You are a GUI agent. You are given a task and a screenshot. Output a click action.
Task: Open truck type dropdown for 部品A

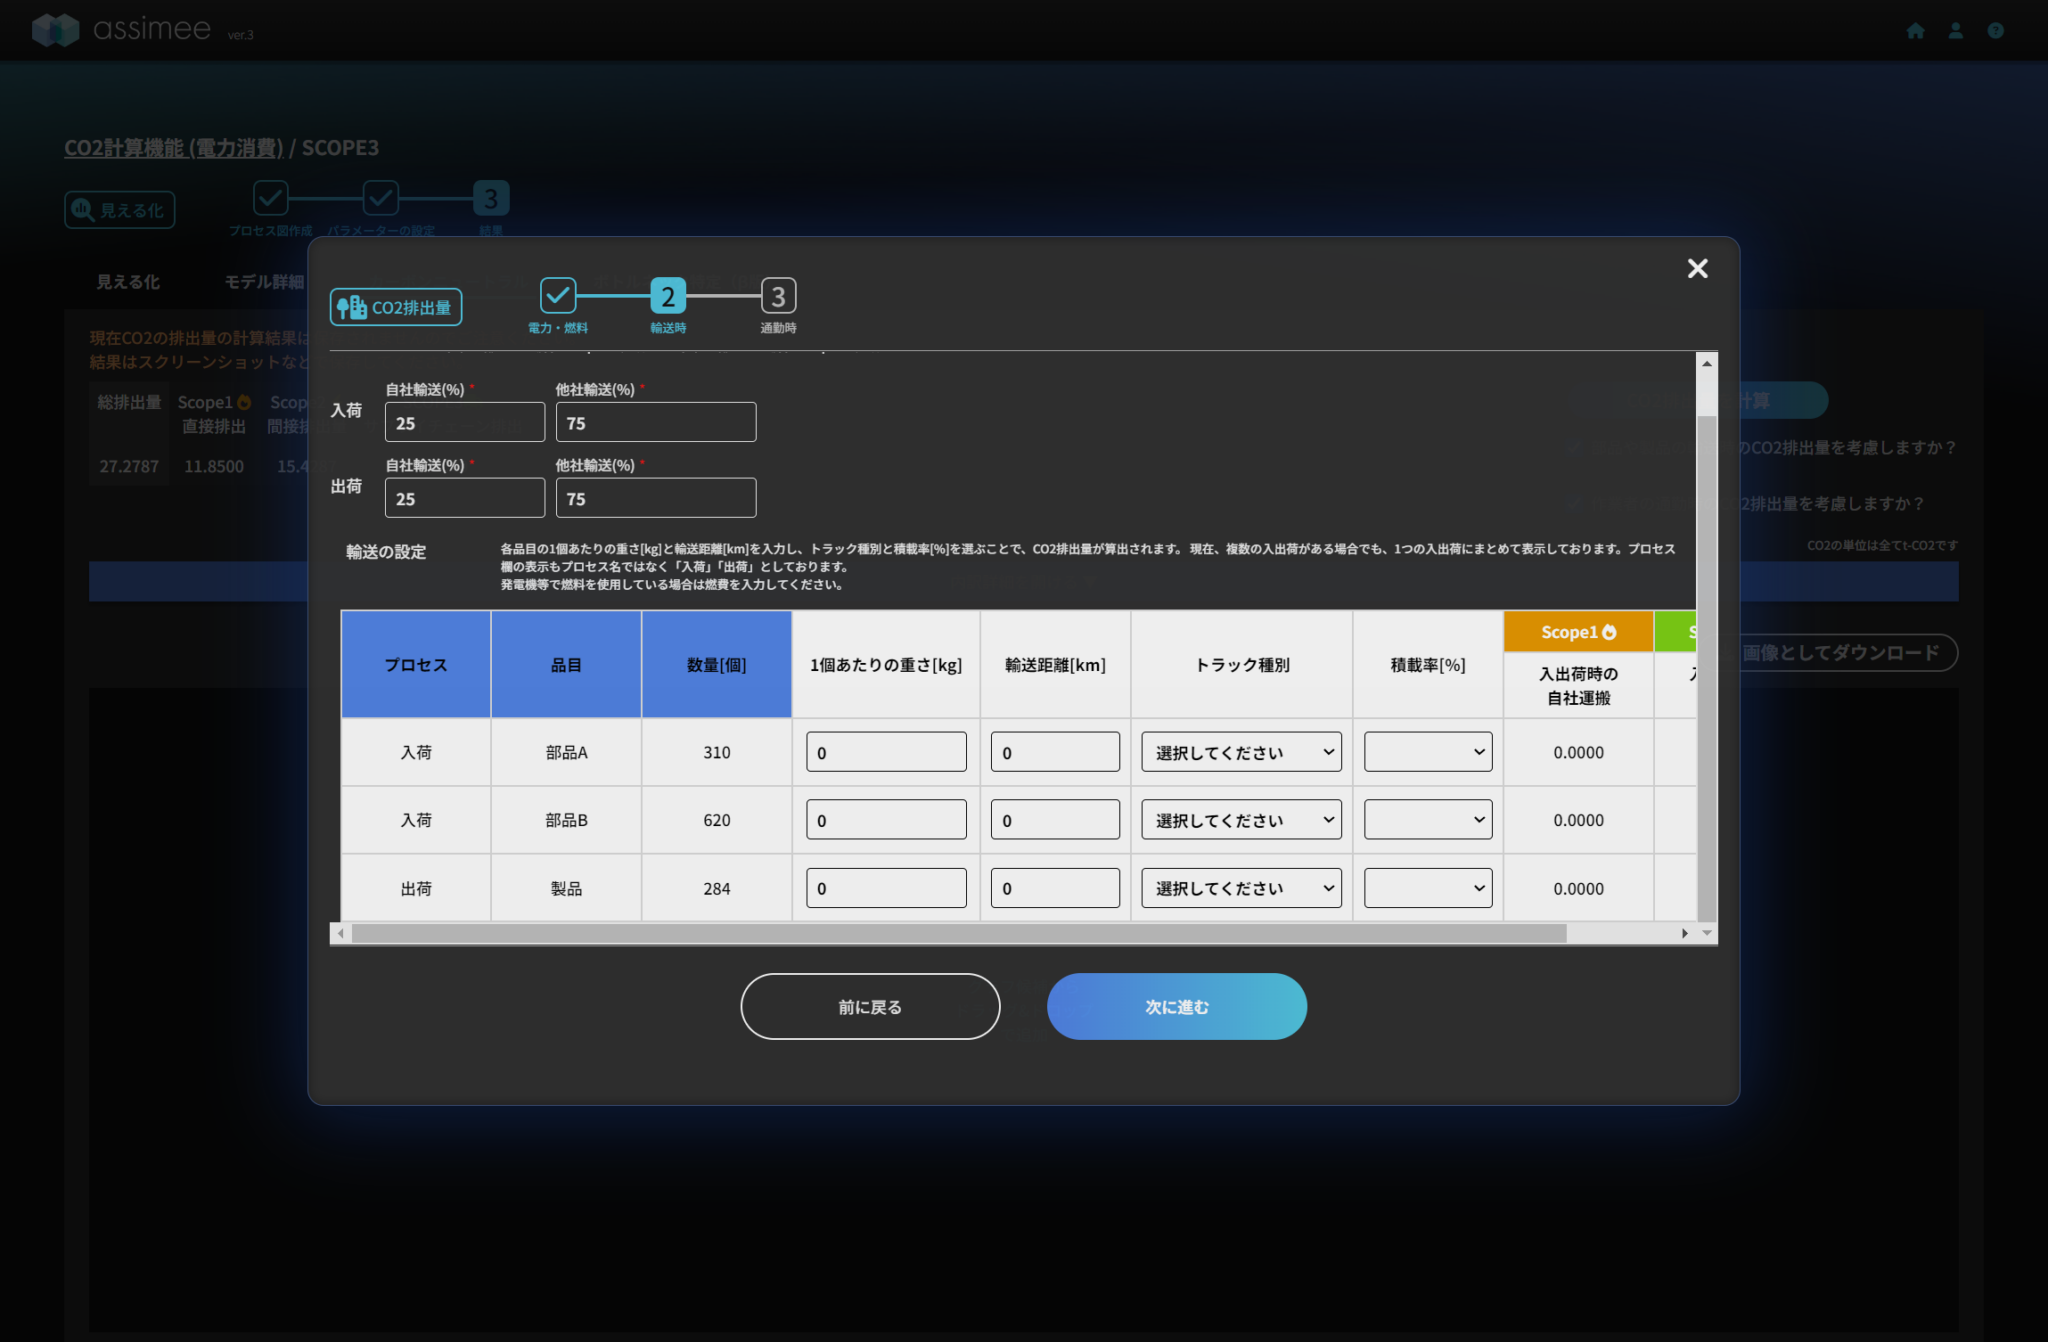[x=1241, y=752]
